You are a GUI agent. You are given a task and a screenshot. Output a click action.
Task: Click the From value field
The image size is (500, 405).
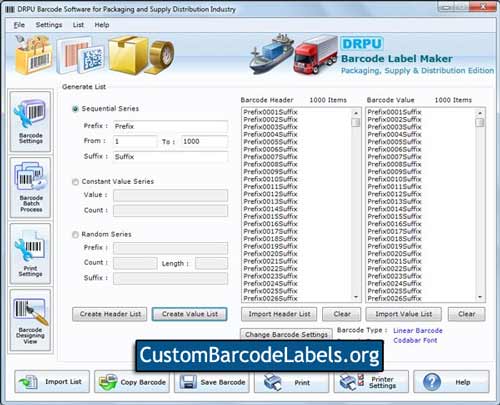[135, 141]
